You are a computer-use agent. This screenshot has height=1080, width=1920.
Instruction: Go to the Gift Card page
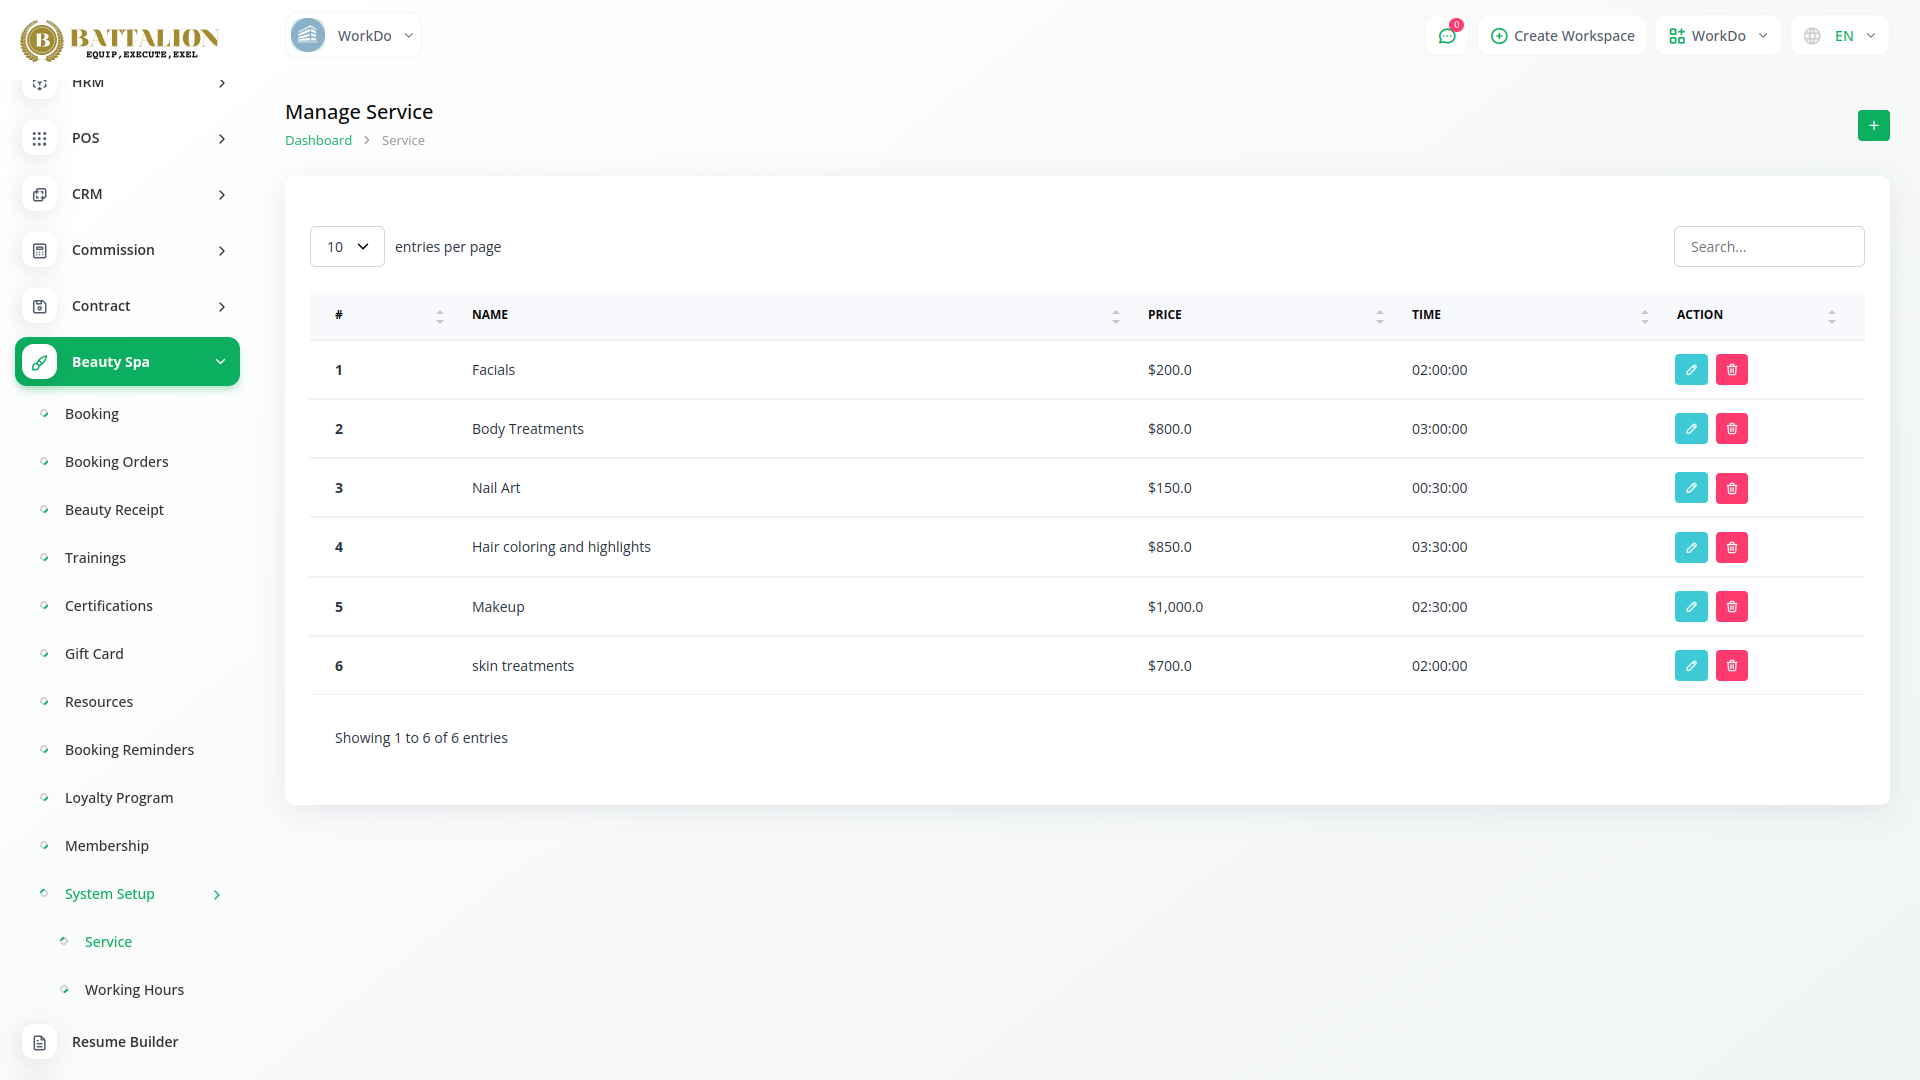(94, 654)
